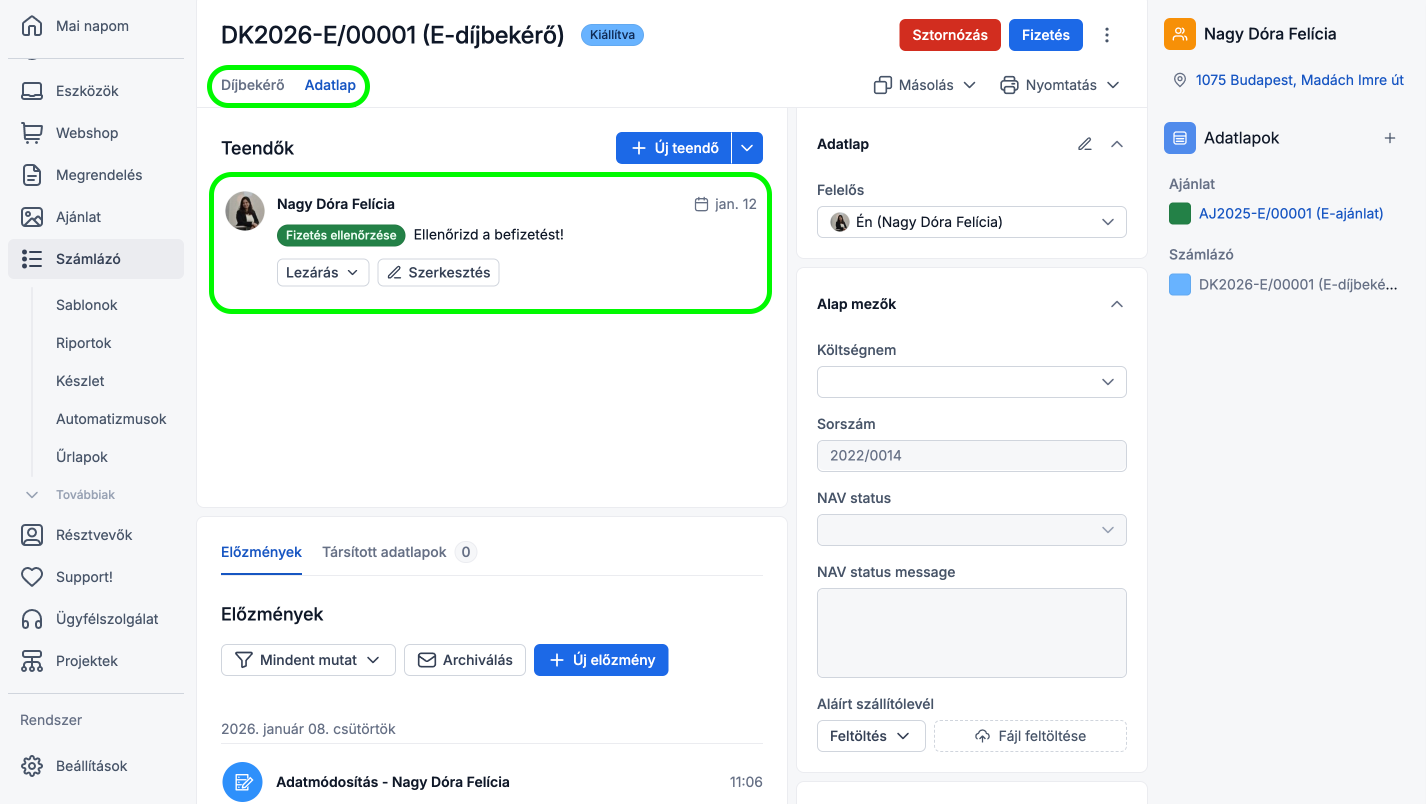The image size is (1426, 804).
Task: Open the Felelős dropdown
Action: point(971,222)
